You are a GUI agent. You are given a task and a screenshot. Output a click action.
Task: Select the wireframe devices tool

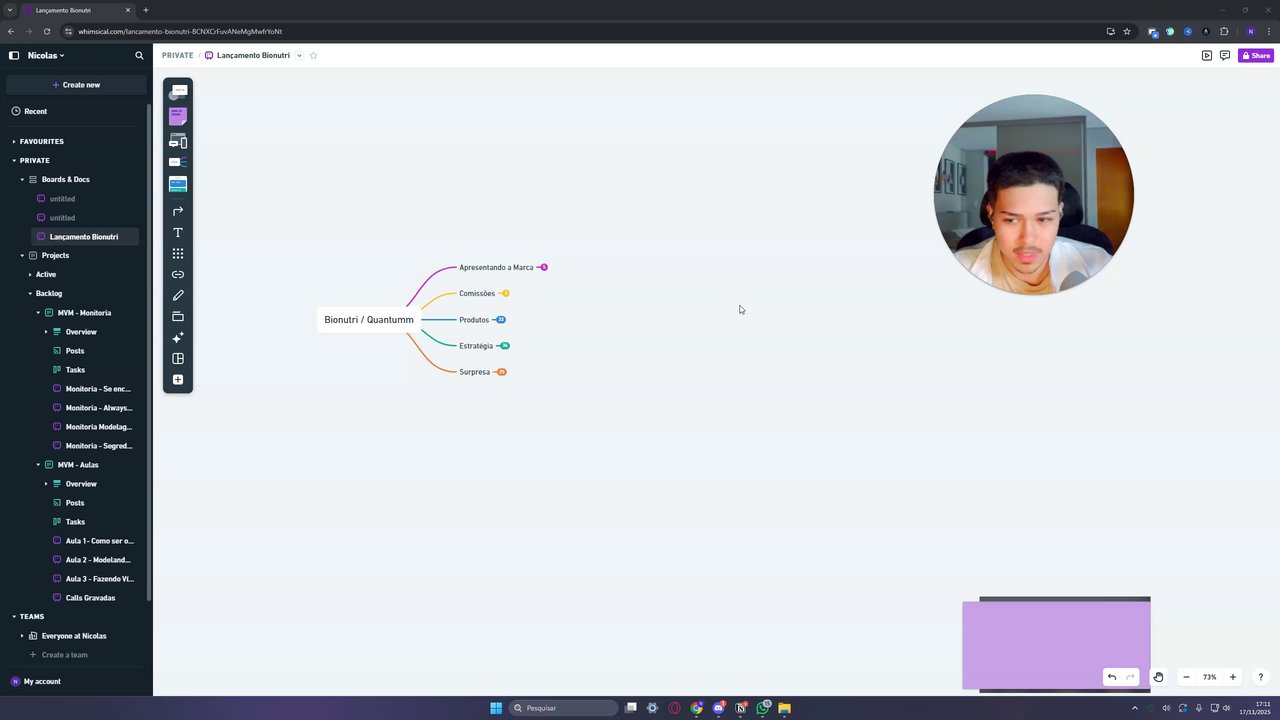click(x=178, y=141)
